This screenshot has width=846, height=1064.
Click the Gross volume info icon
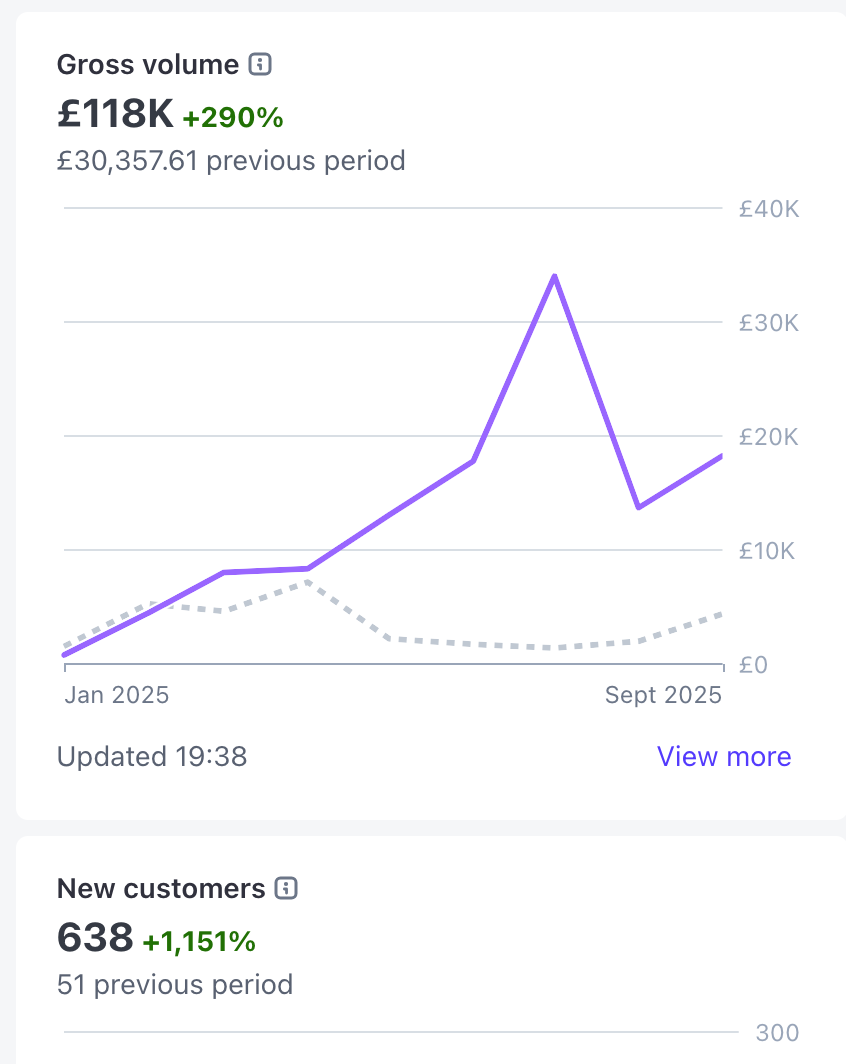(x=260, y=65)
